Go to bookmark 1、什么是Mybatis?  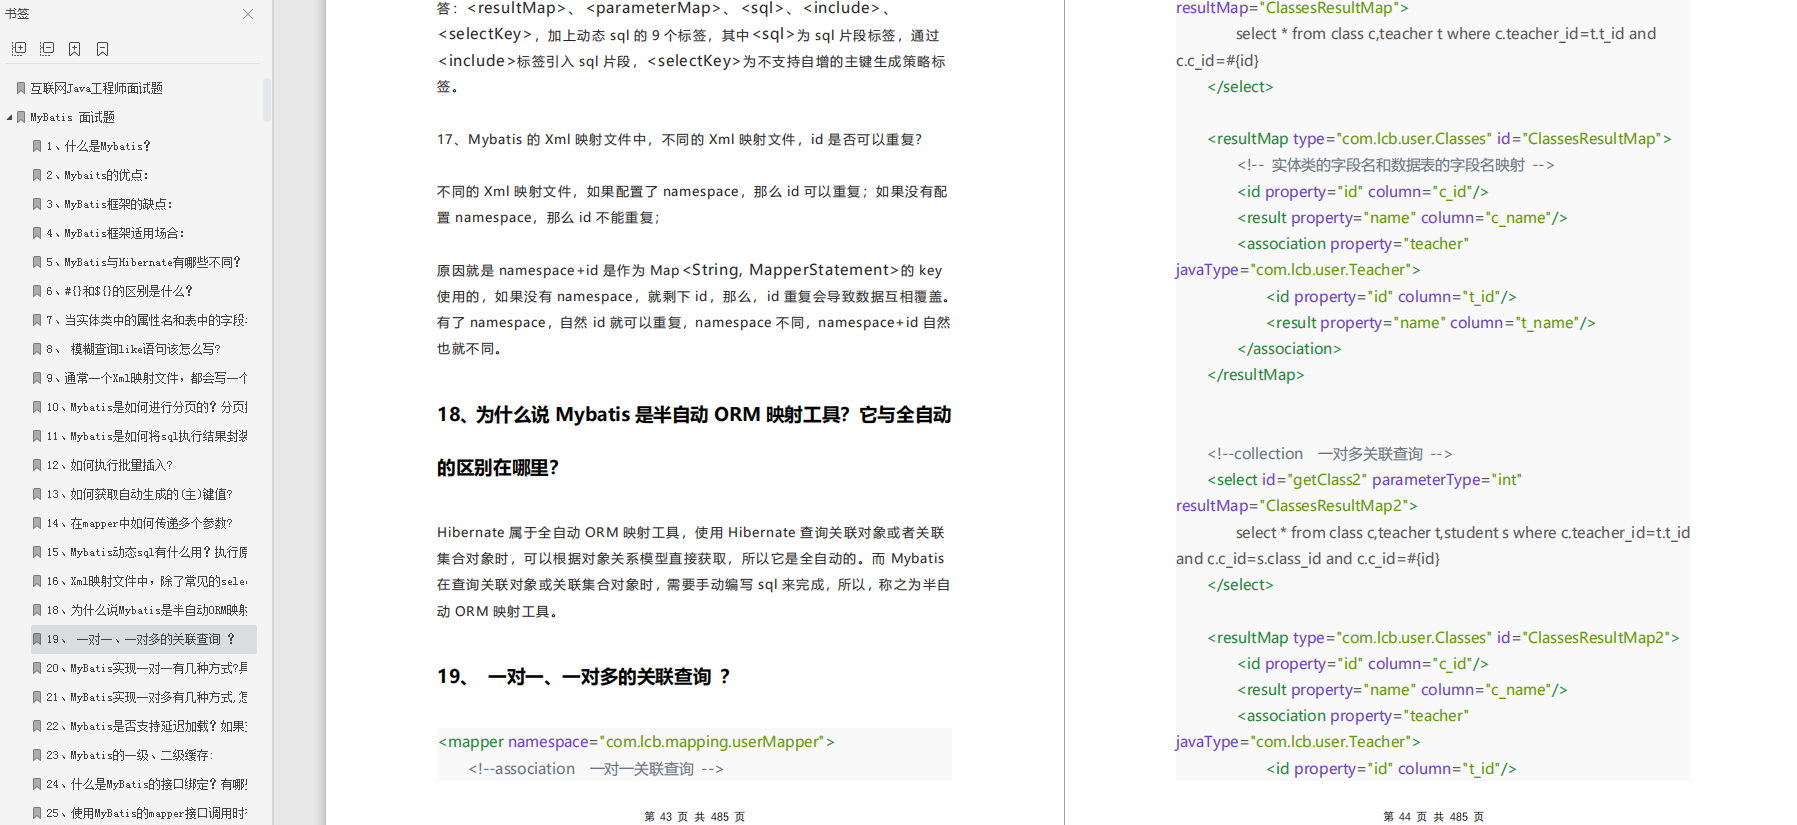point(98,146)
